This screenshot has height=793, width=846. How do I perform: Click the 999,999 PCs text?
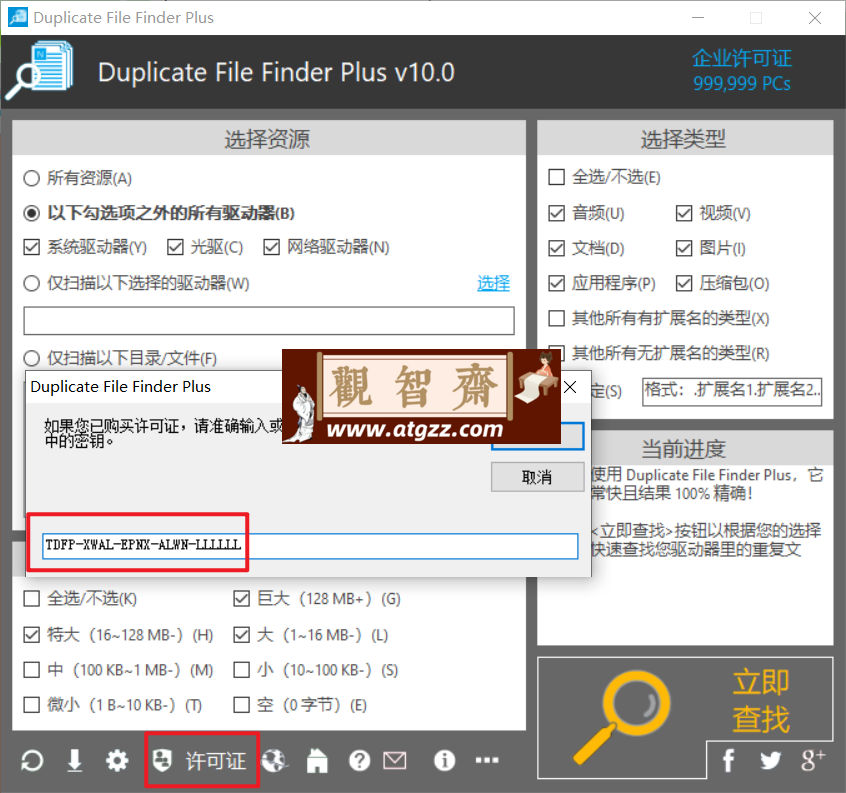click(x=742, y=84)
